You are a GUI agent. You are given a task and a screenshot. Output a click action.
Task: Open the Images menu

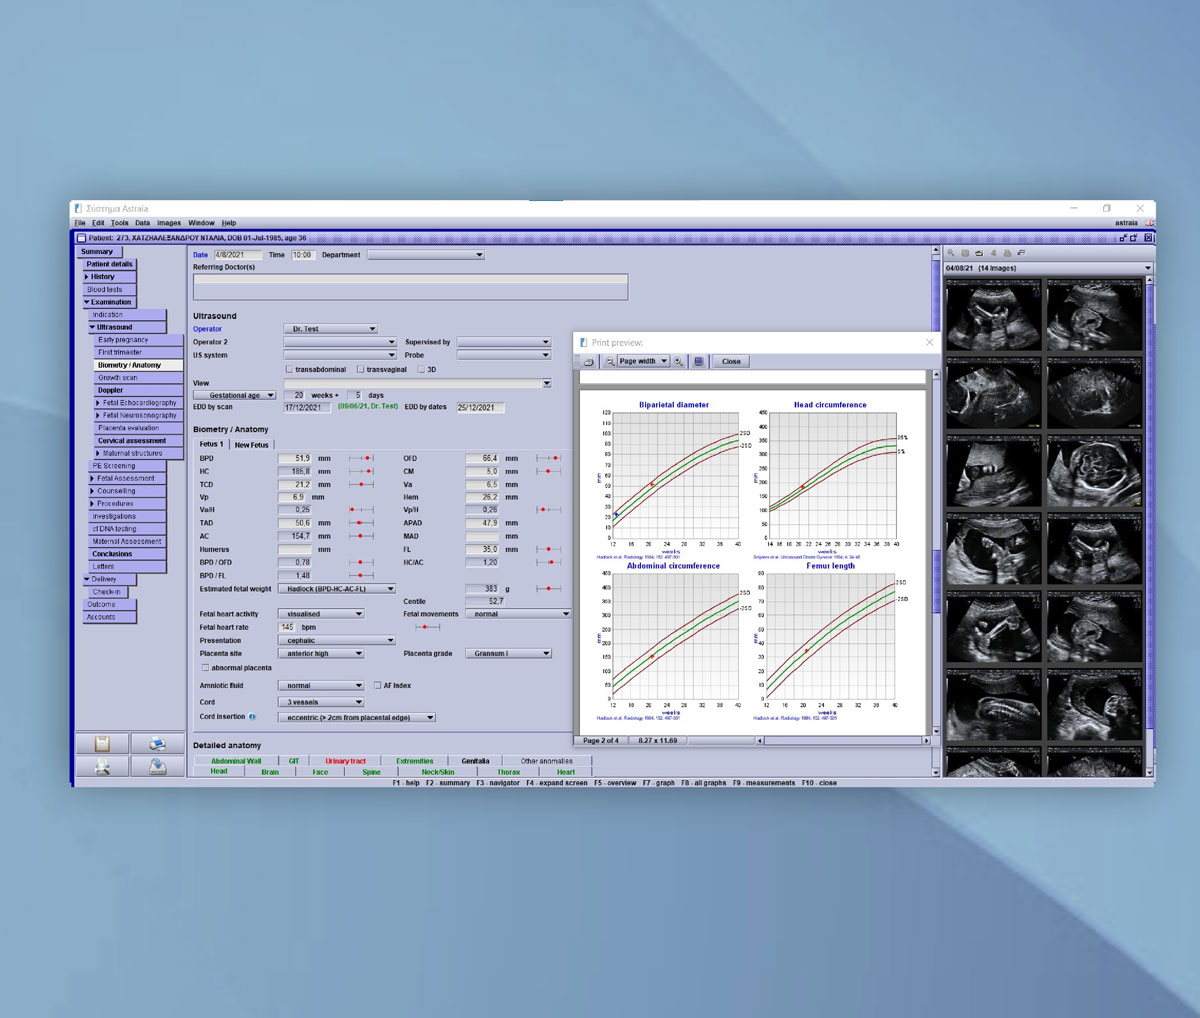point(169,223)
